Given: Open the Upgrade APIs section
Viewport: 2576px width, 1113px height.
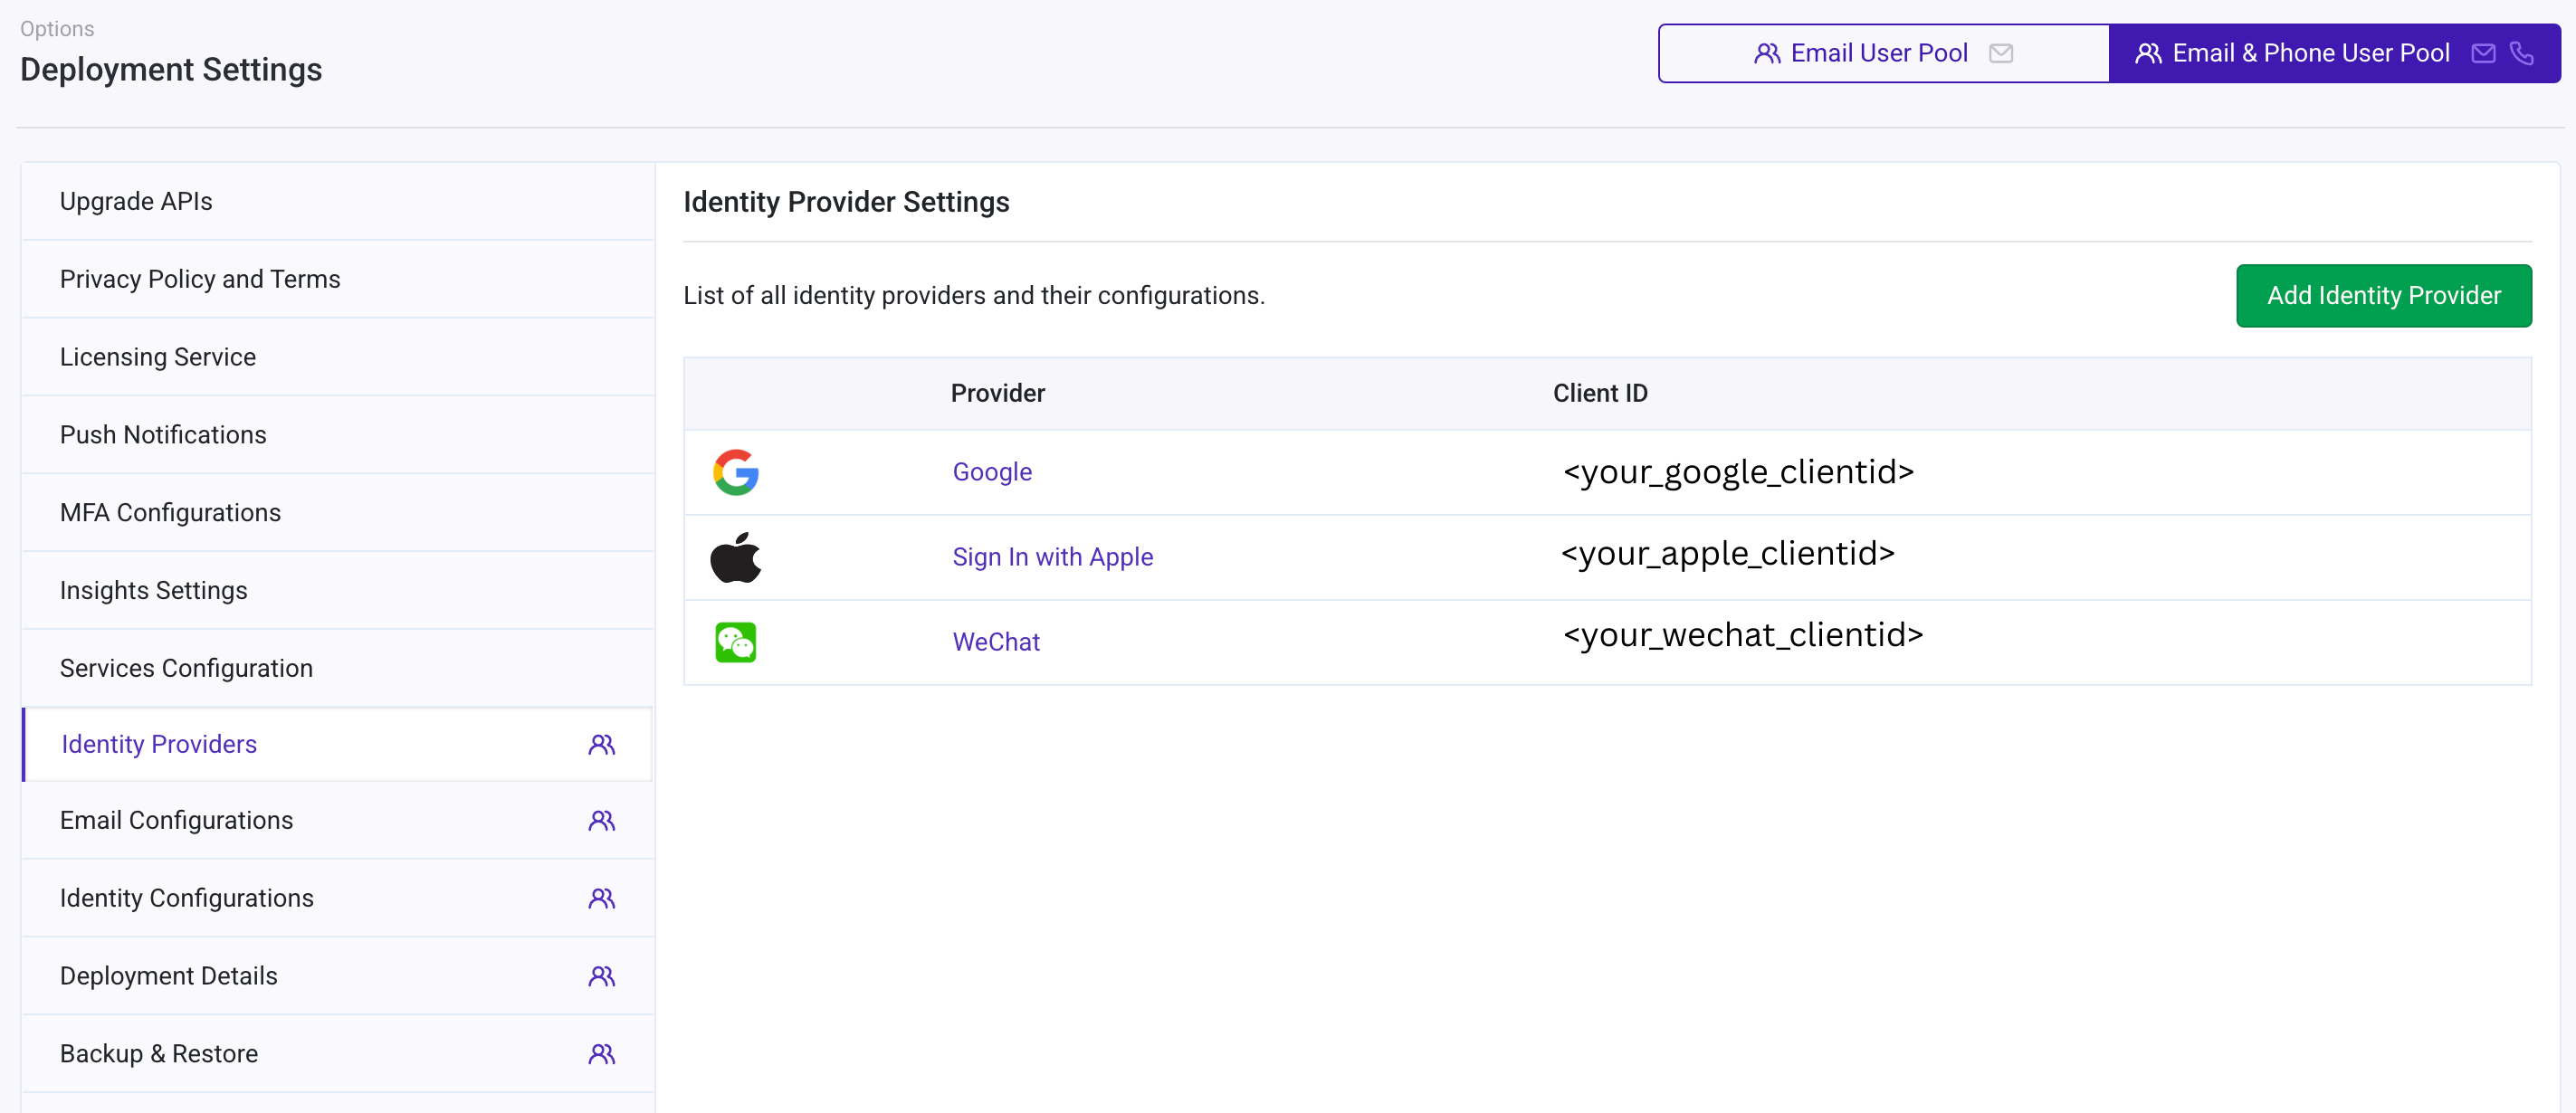Looking at the screenshot, I should [136, 201].
